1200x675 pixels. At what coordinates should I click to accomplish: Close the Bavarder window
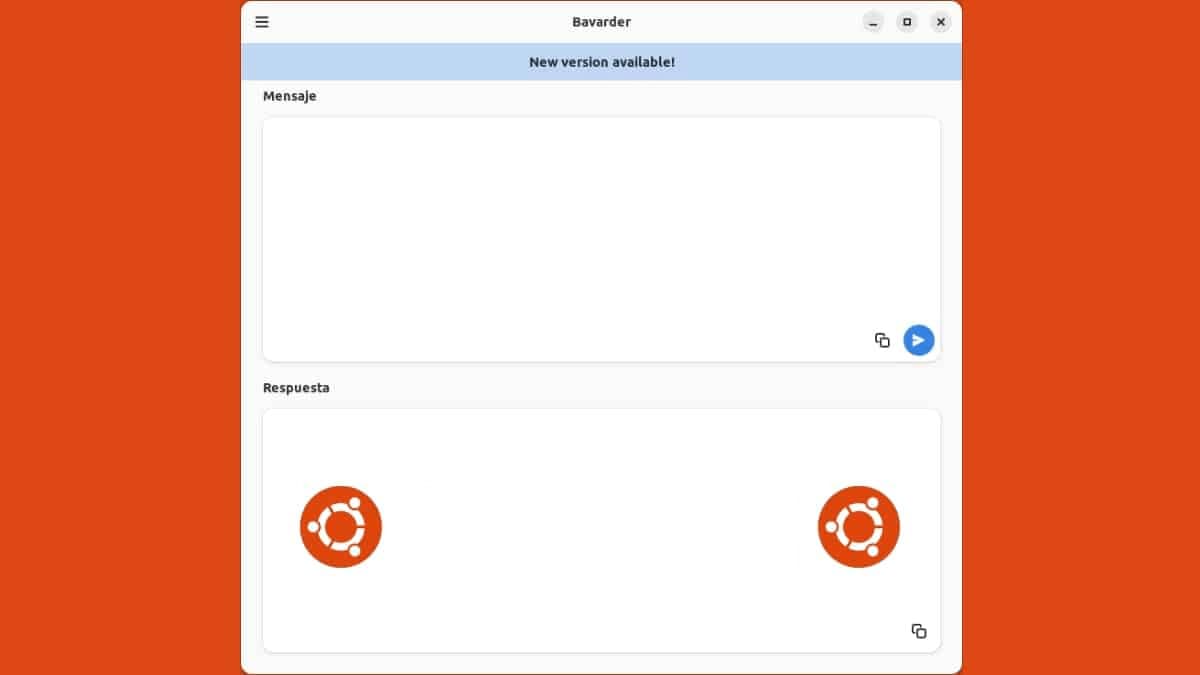pyautogui.click(x=941, y=22)
